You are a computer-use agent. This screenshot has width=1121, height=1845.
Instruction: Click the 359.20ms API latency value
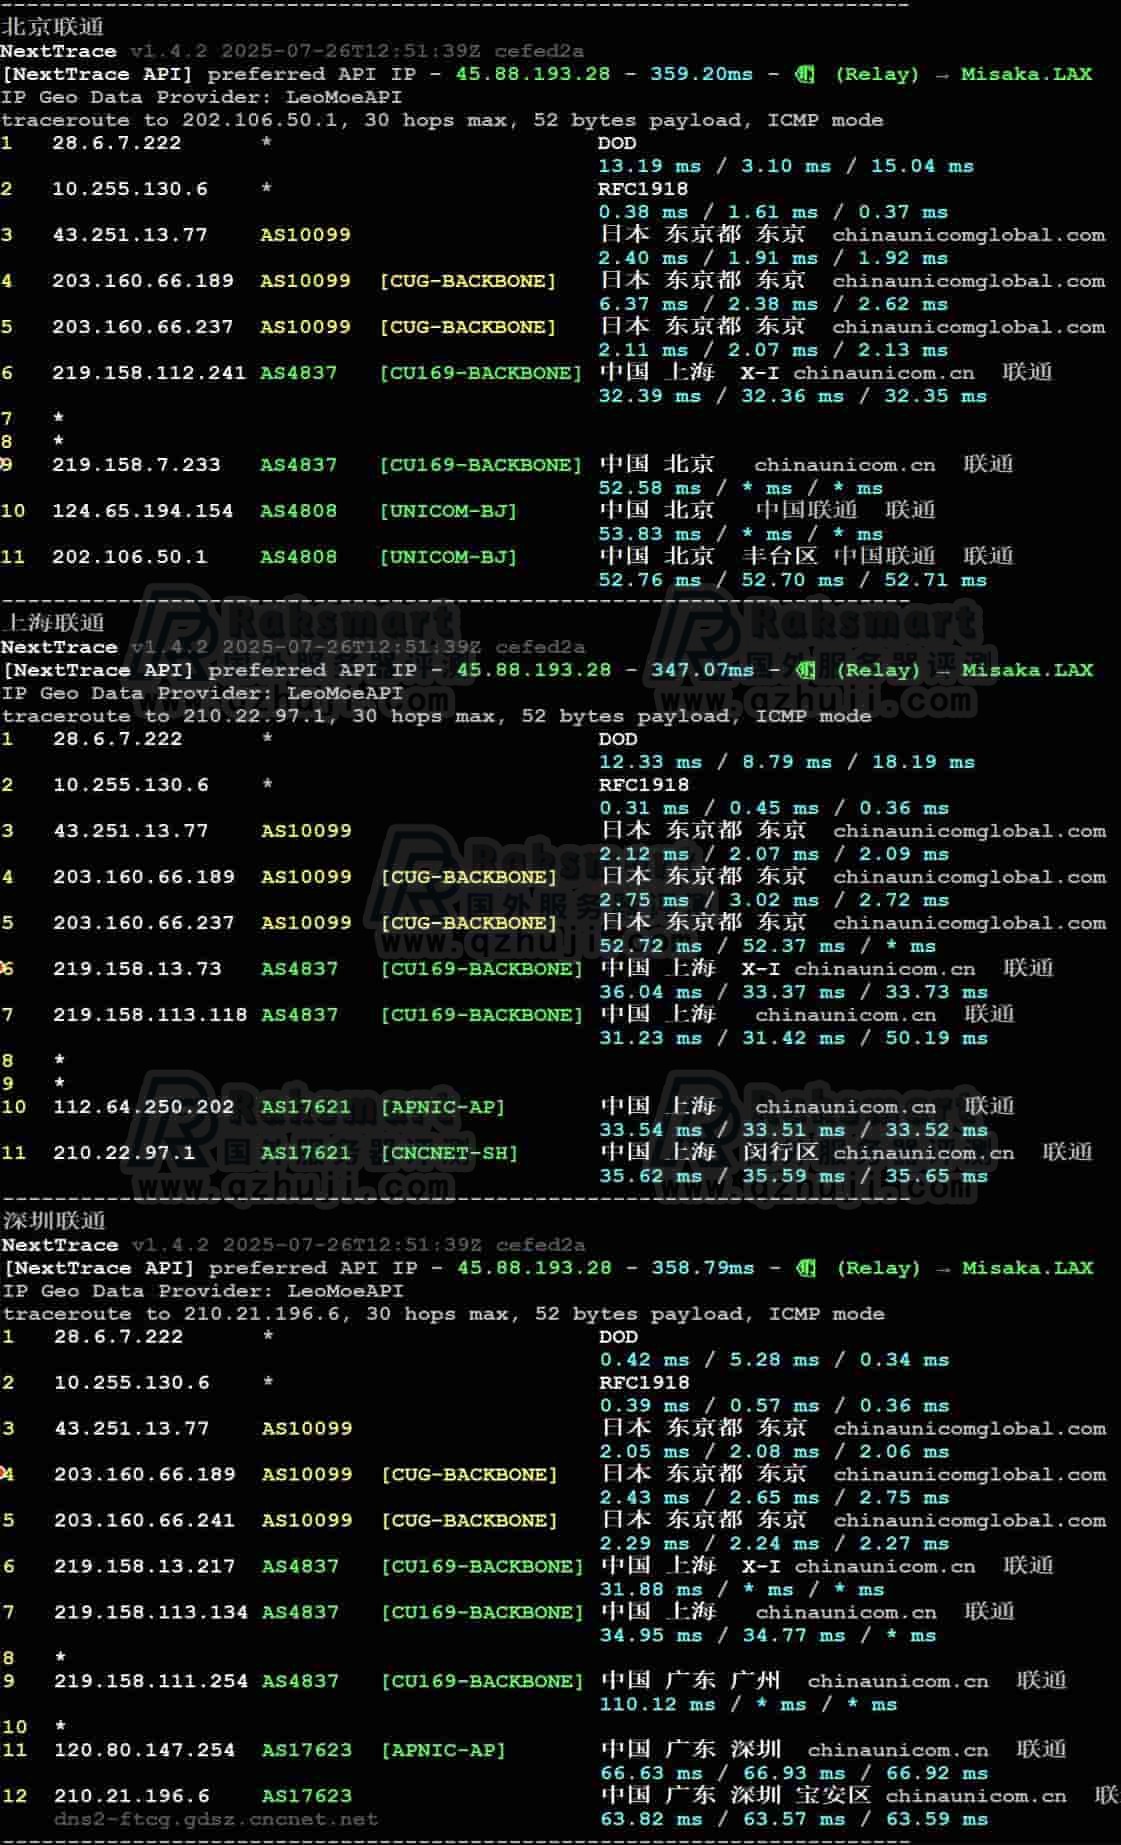tap(701, 74)
